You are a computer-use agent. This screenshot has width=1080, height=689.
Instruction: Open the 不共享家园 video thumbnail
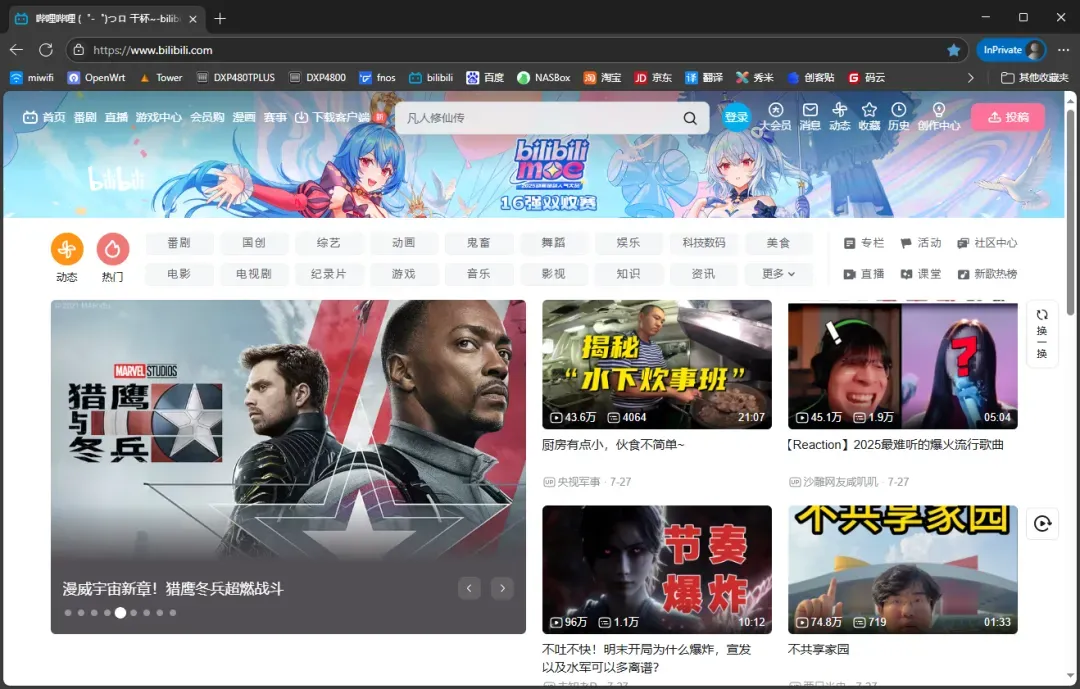pos(902,569)
